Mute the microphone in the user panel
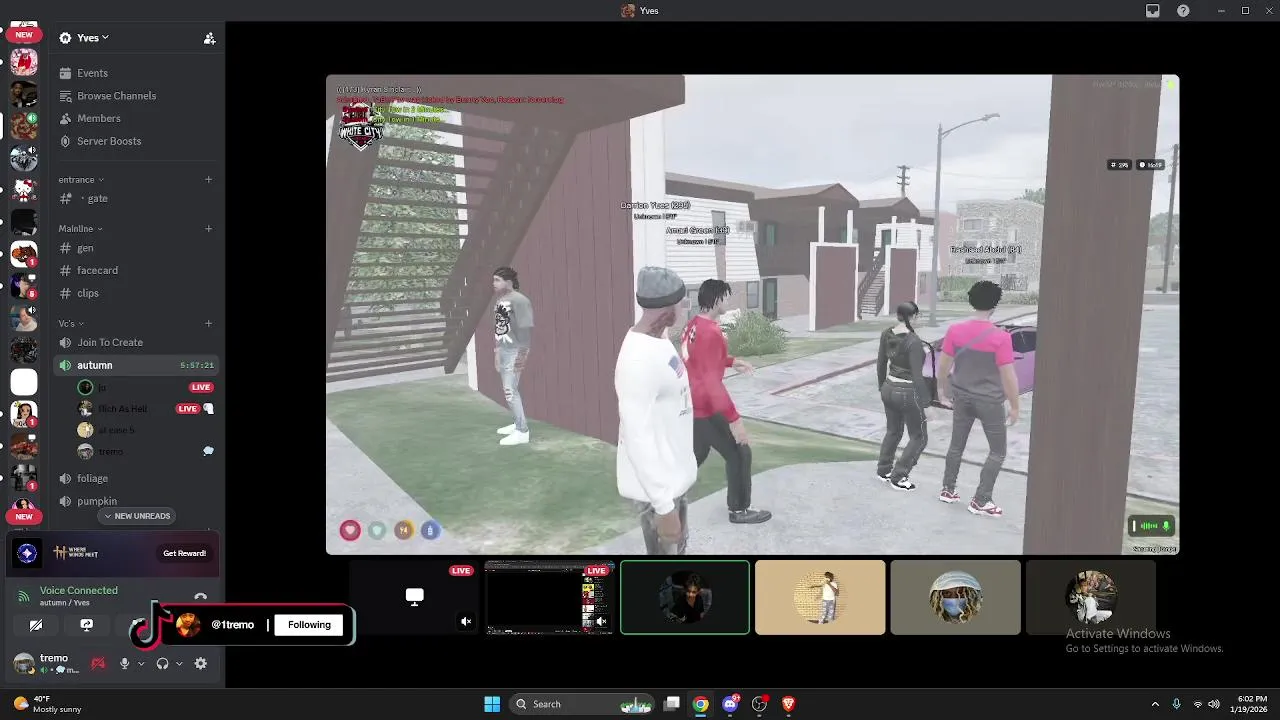Screen dimensions: 1280x720 pyautogui.click(x=124, y=663)
